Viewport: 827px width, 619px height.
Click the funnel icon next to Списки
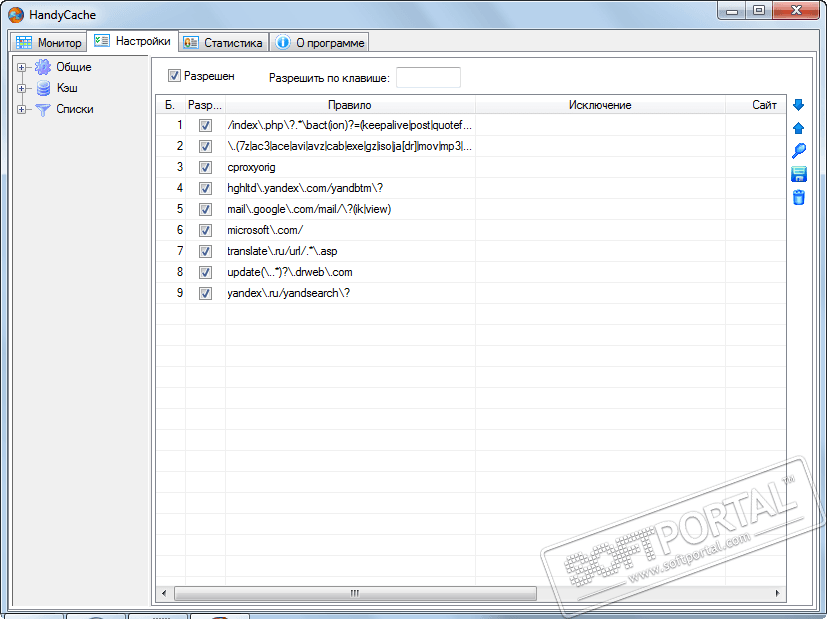click(x=43, y=110)
